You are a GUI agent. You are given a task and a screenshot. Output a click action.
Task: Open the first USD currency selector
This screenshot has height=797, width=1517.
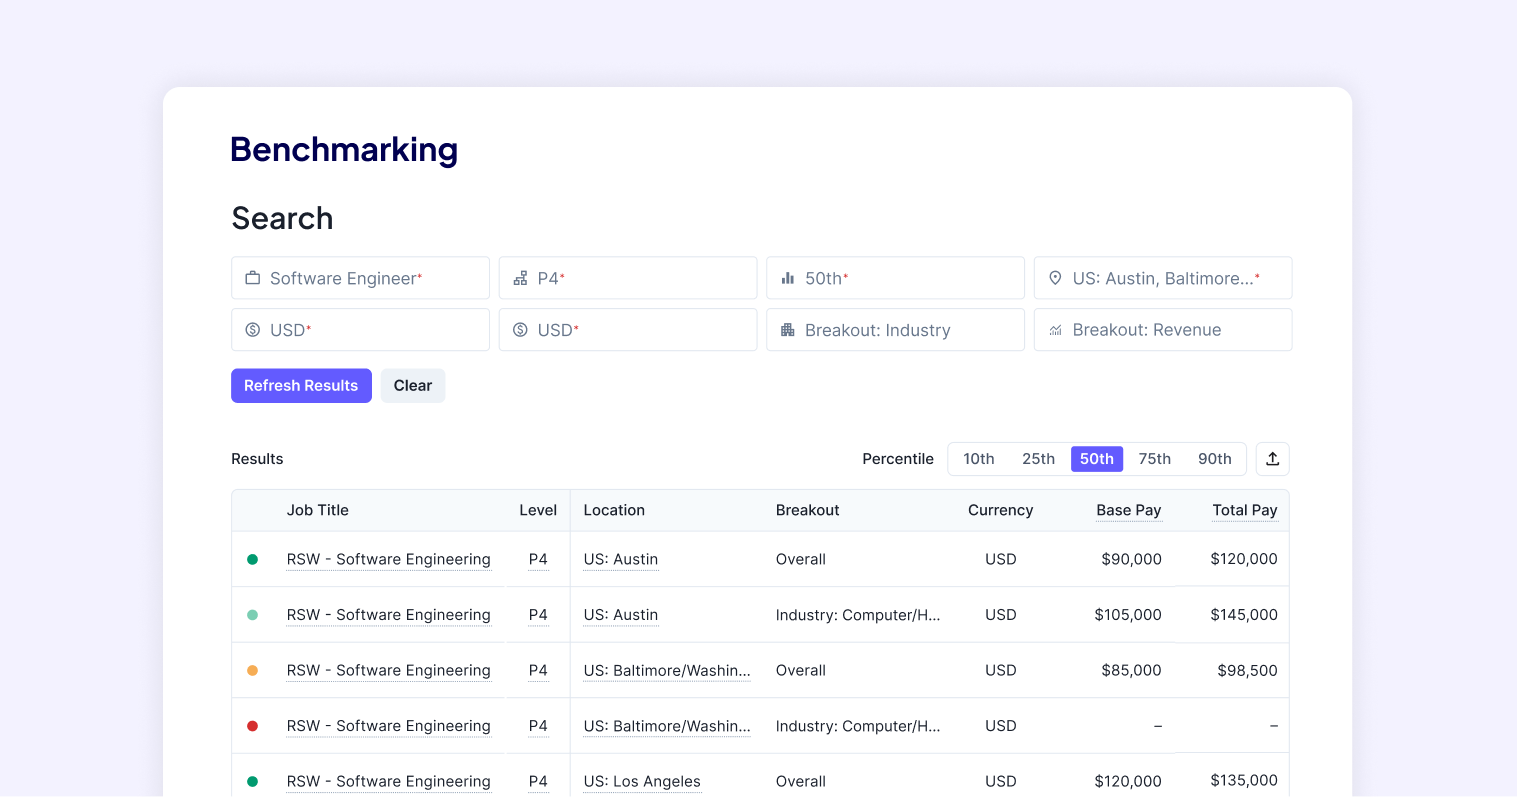point(360,330)
